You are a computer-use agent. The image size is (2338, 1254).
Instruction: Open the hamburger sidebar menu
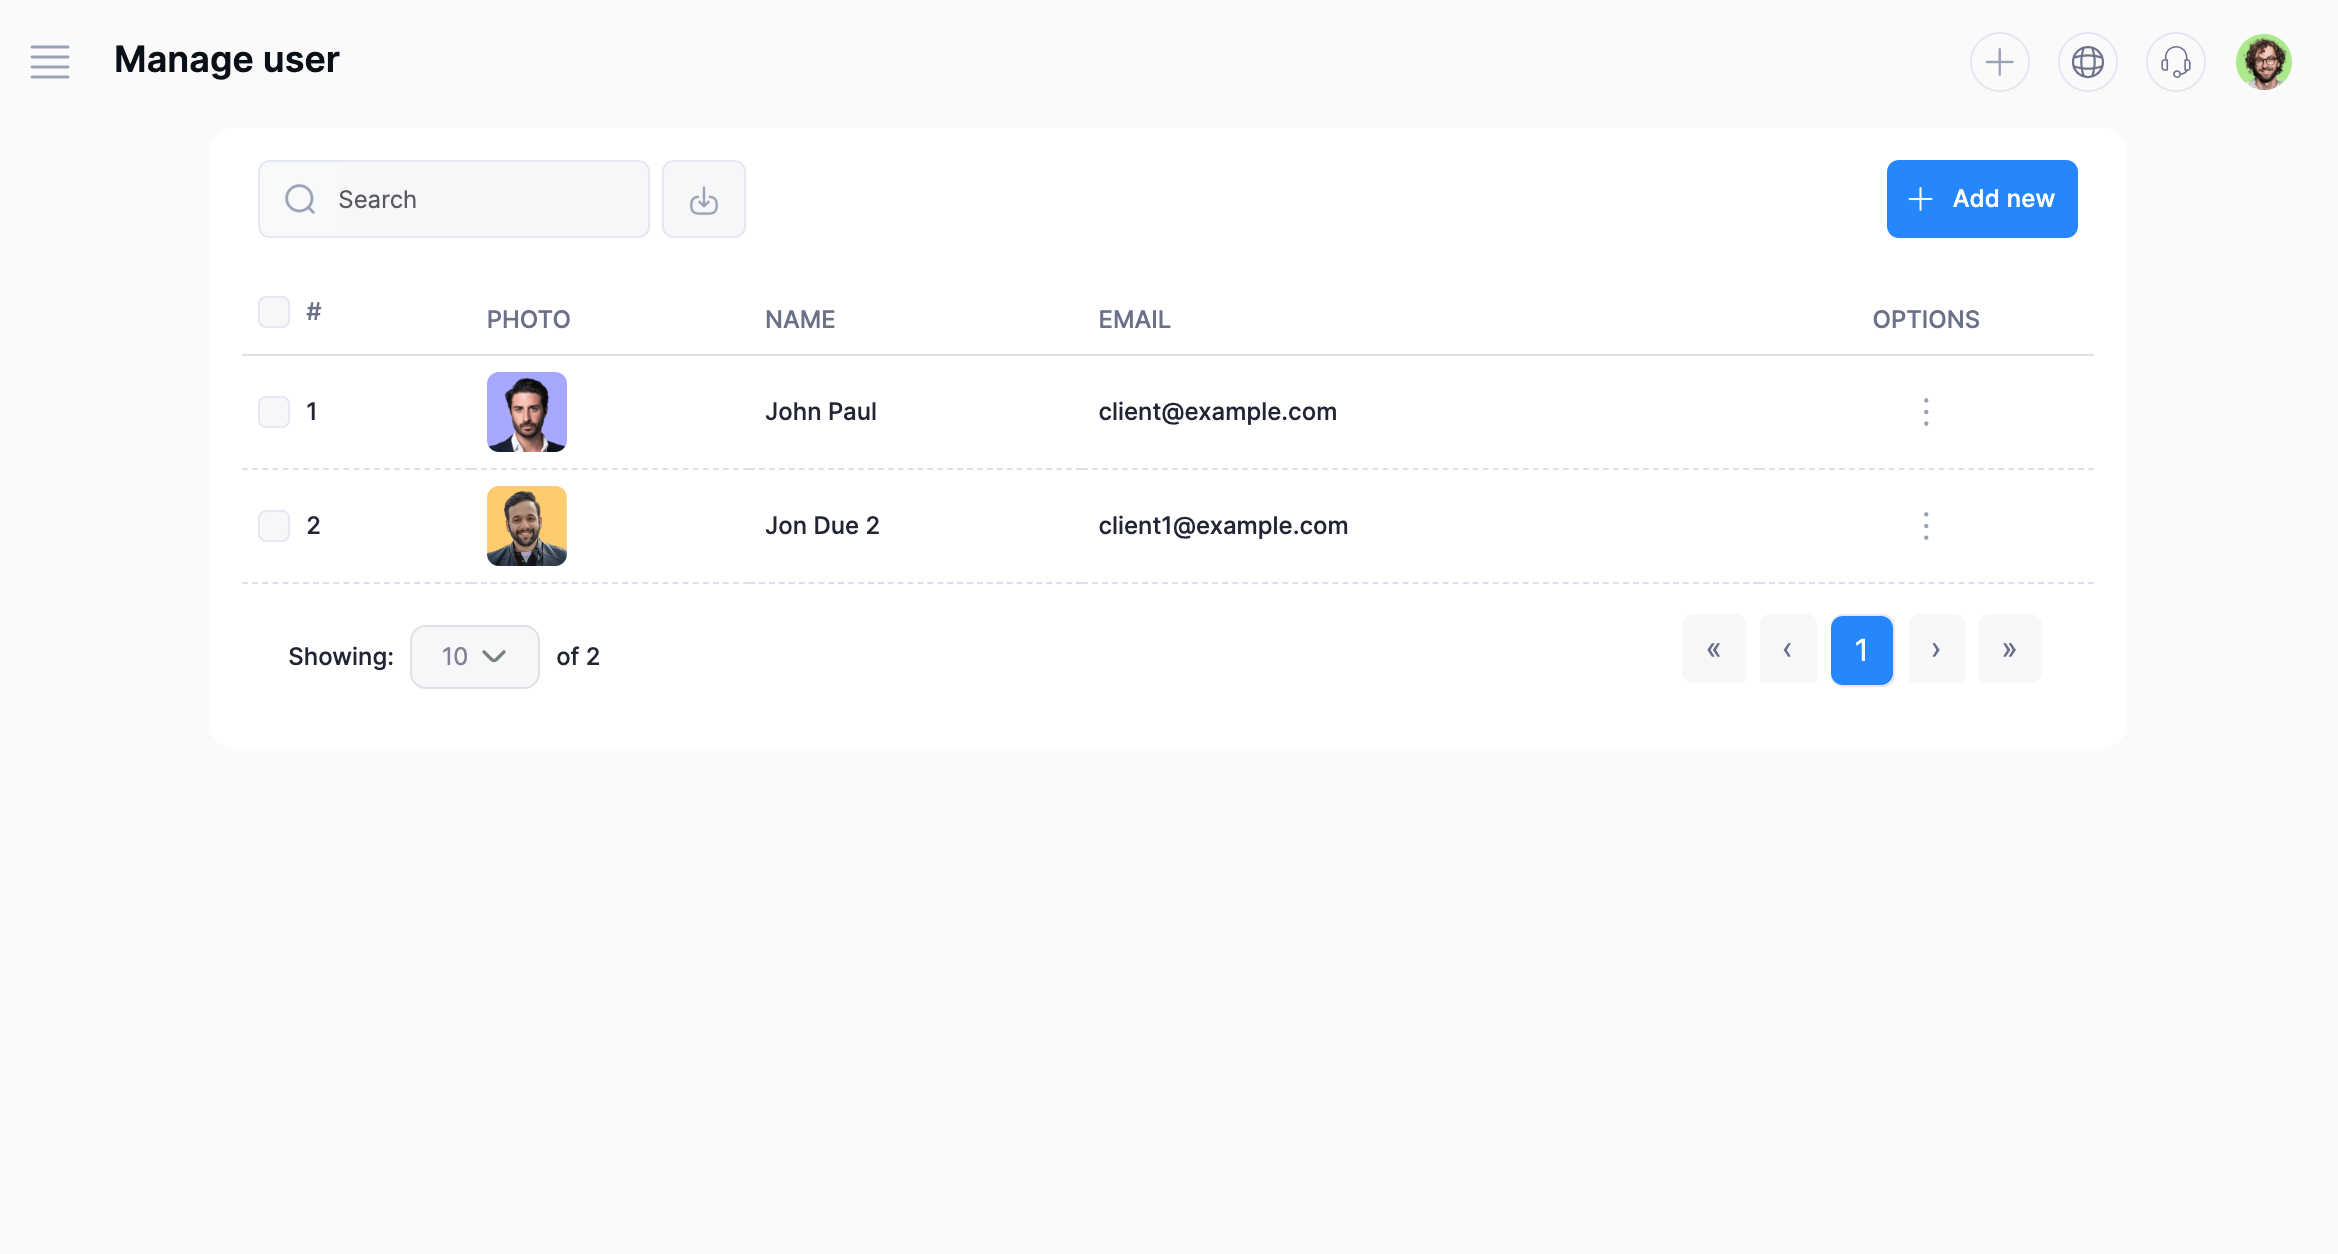click(x=50, y=61)
